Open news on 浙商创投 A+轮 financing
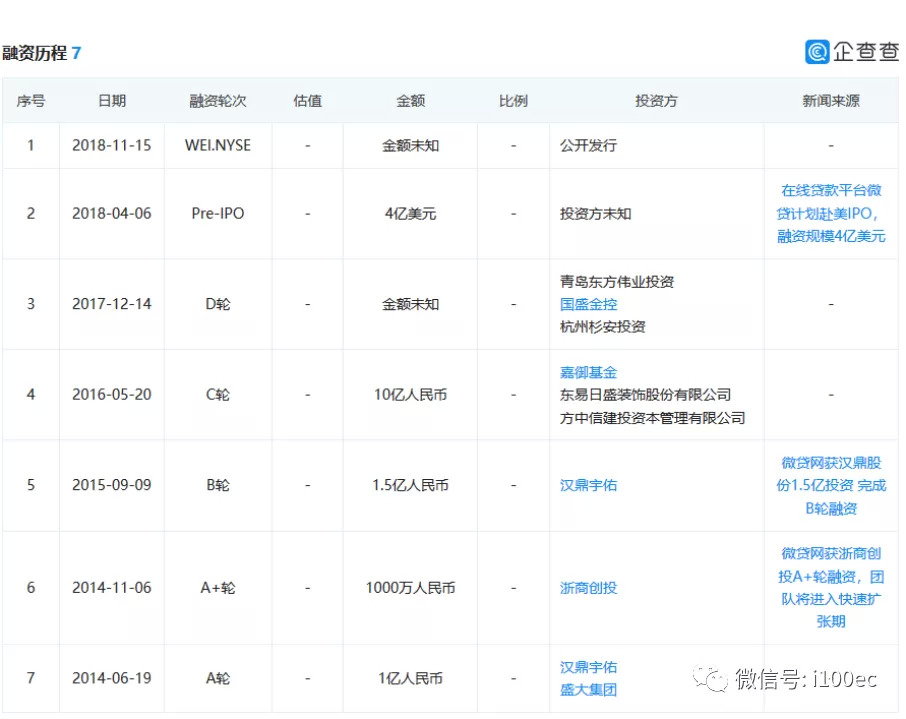Screen dimensions: 906x719 click(831, 587)
